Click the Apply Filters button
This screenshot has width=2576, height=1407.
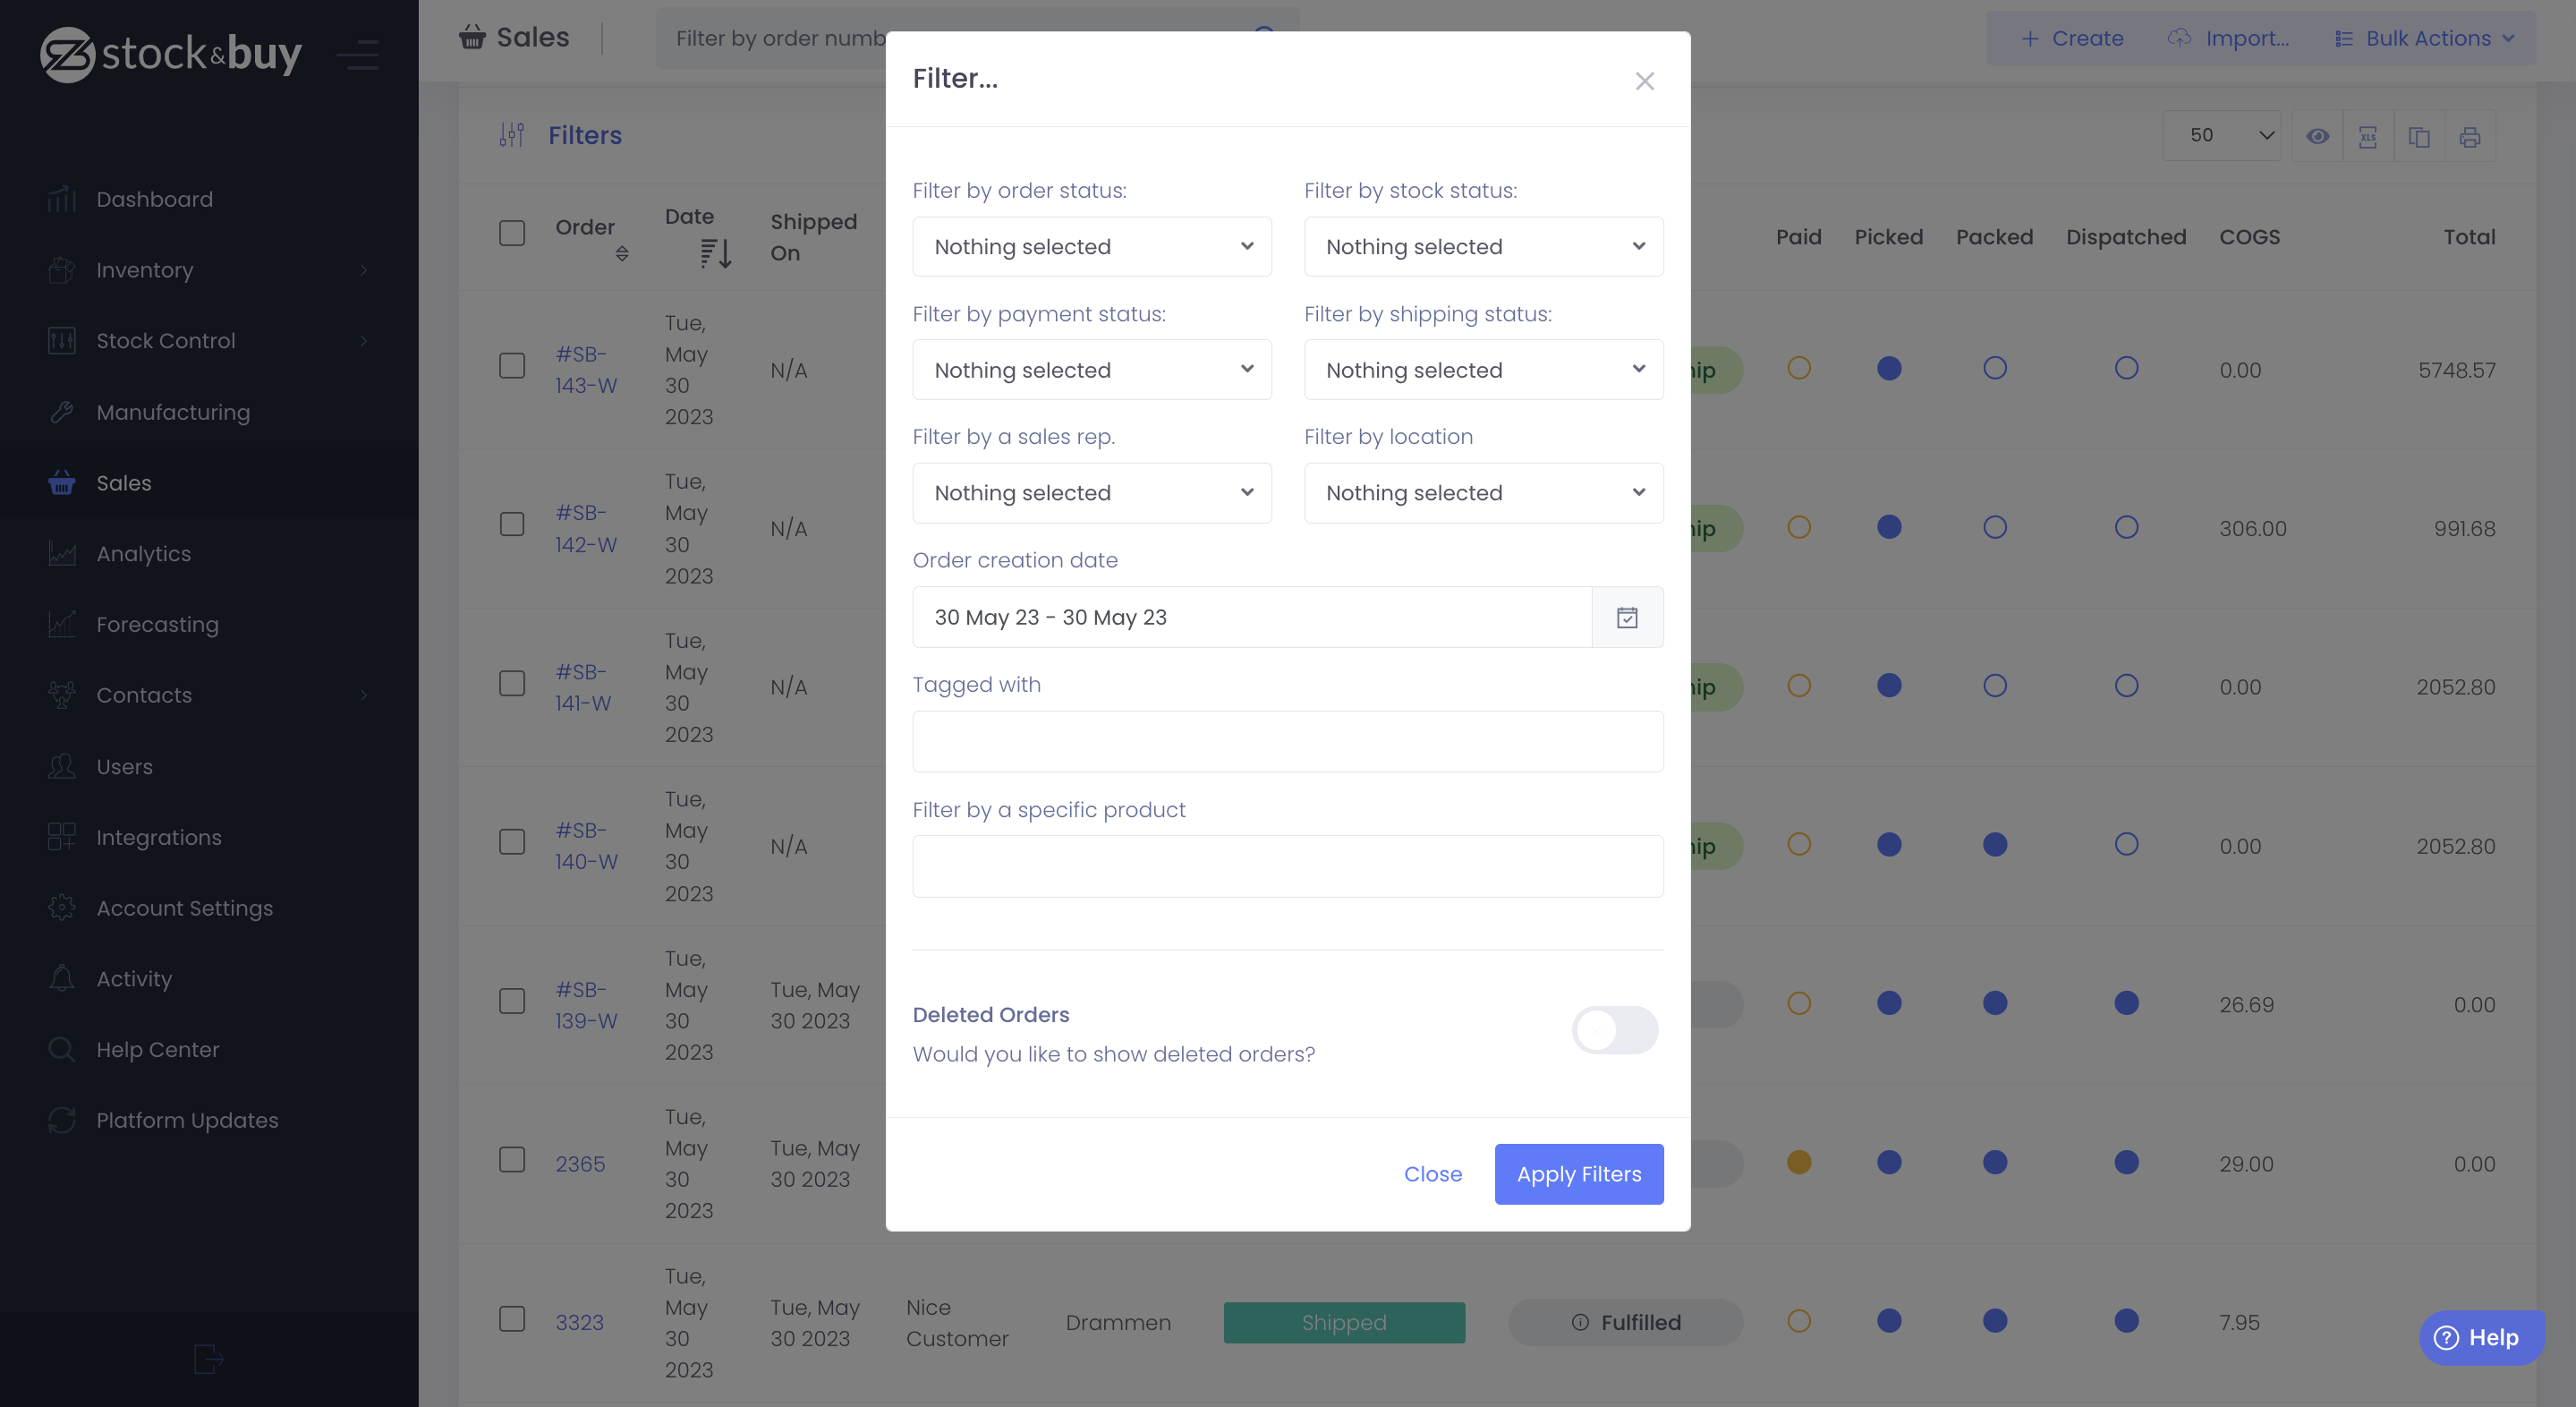[1579, 1174]
